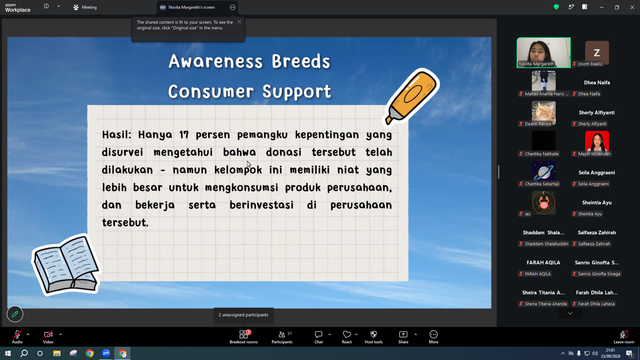Start video with the Video button
The height and width of the screenshot is (360, 640).
[x=48, y=337]
